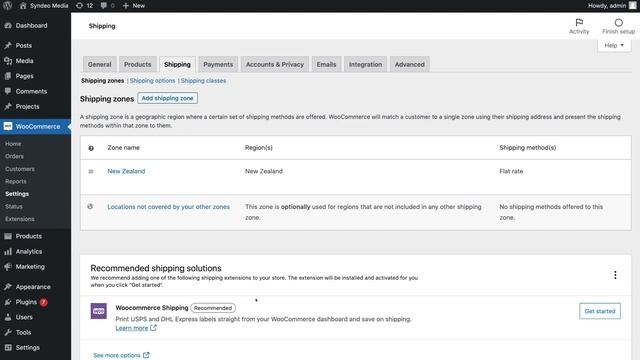Click the Shipping method(s) column header
Image resolution: width=640 pixels, height=360 pixels.
click(527, 148)
